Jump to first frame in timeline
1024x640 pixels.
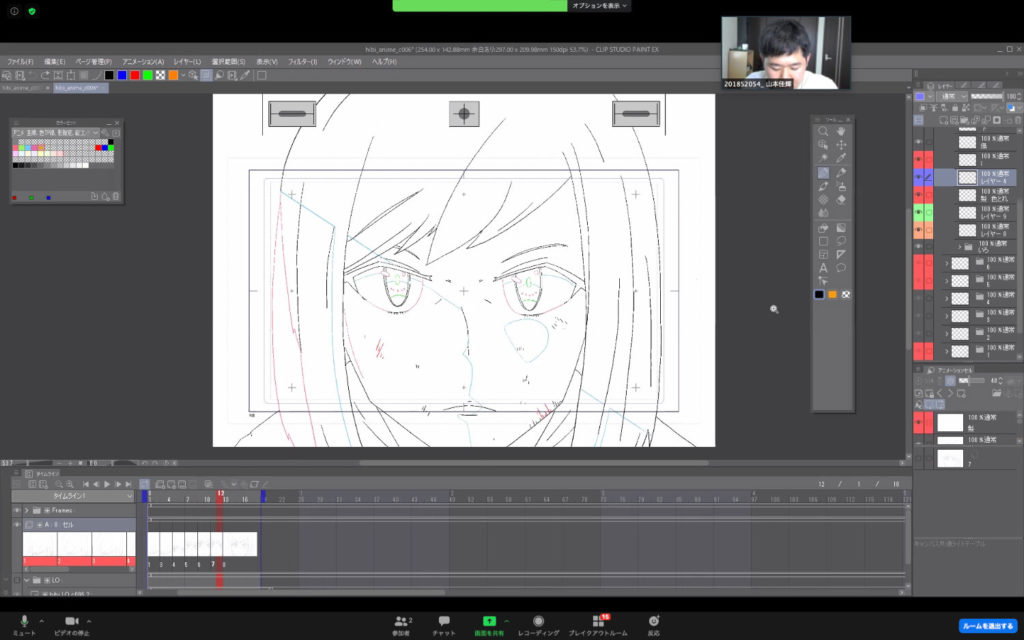86,484
